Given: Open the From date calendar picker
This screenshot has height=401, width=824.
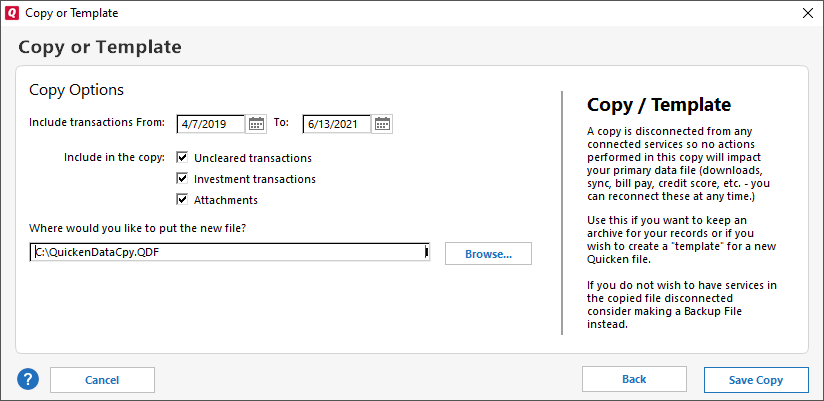Looking at the screenshot, I should tap(257, 124).
